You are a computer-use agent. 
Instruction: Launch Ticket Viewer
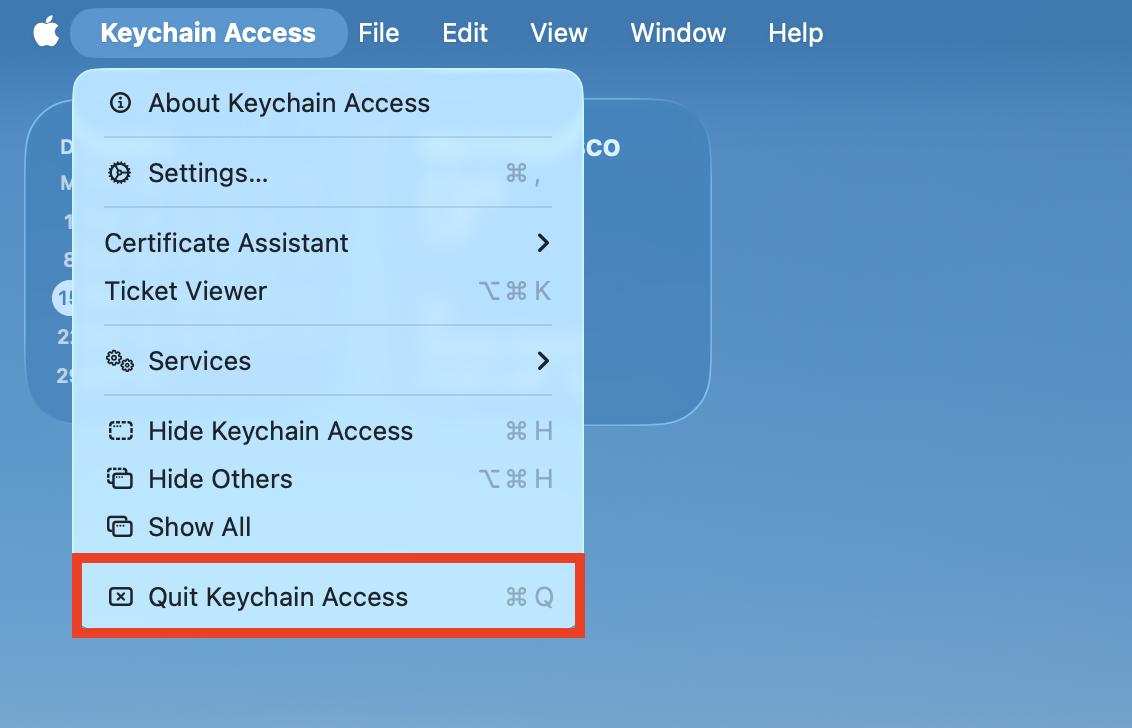click(x=207, y=291)
